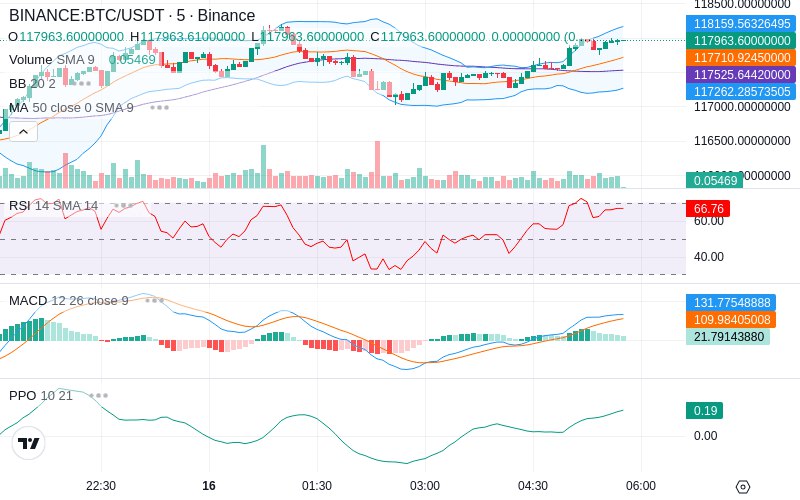Click the PPO value label 0.19
Screen dimensions: 800x500
pos(705,411)
